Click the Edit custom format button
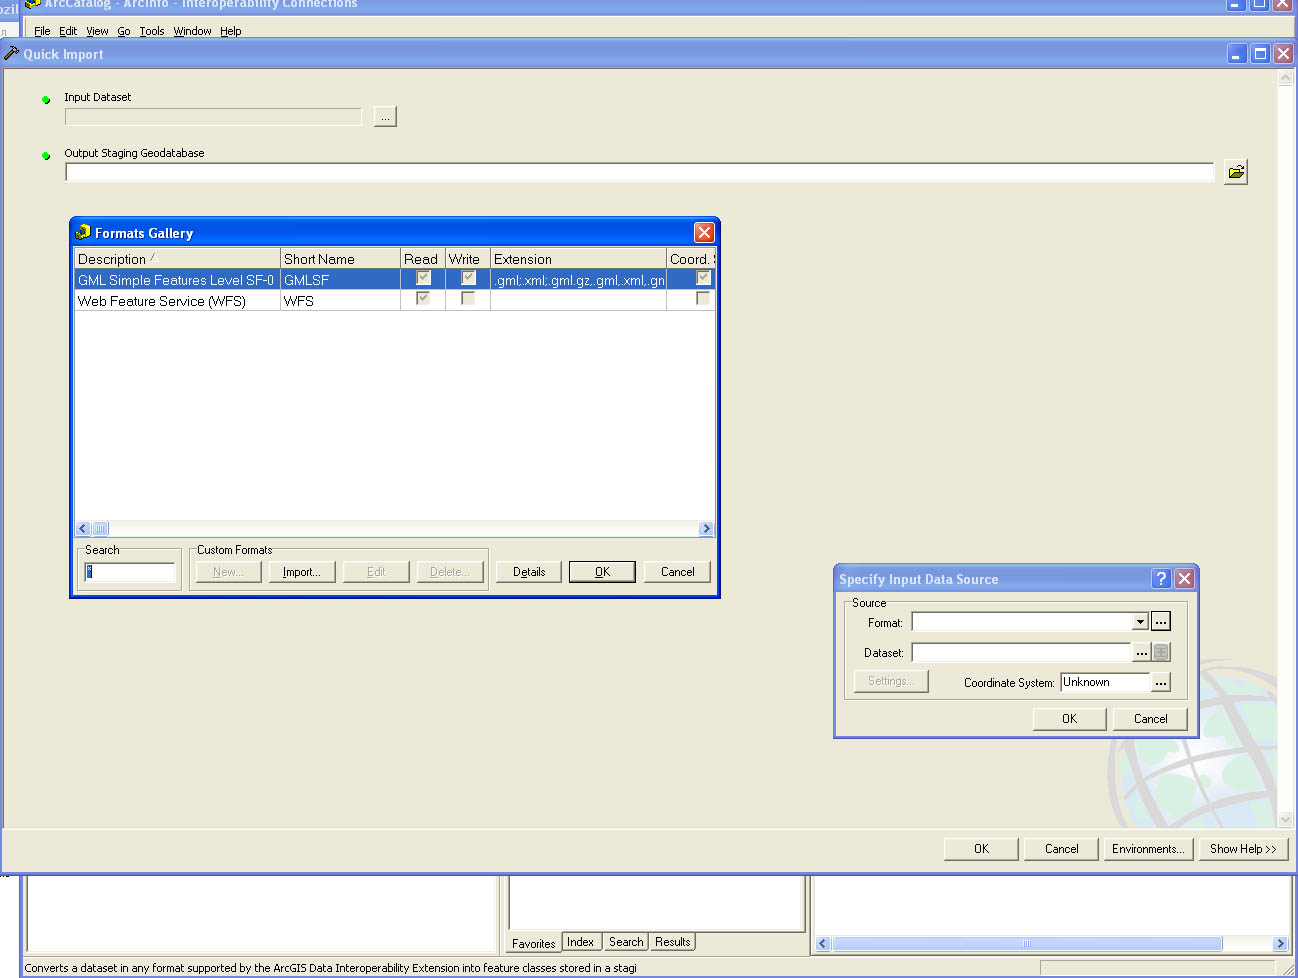This screenshot has width=1298, height=978. pos(376,572)
